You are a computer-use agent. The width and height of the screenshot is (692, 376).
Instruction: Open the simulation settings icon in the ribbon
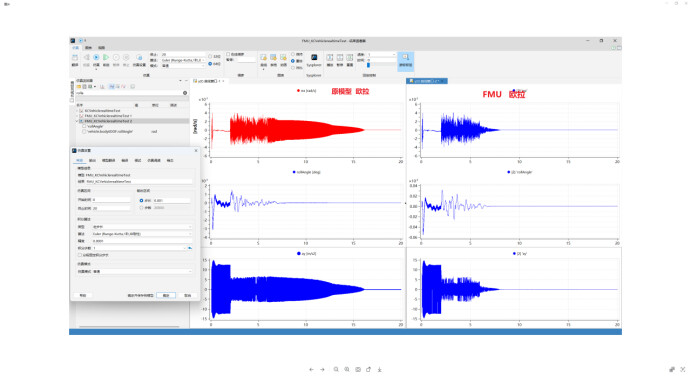click(139, 57)
